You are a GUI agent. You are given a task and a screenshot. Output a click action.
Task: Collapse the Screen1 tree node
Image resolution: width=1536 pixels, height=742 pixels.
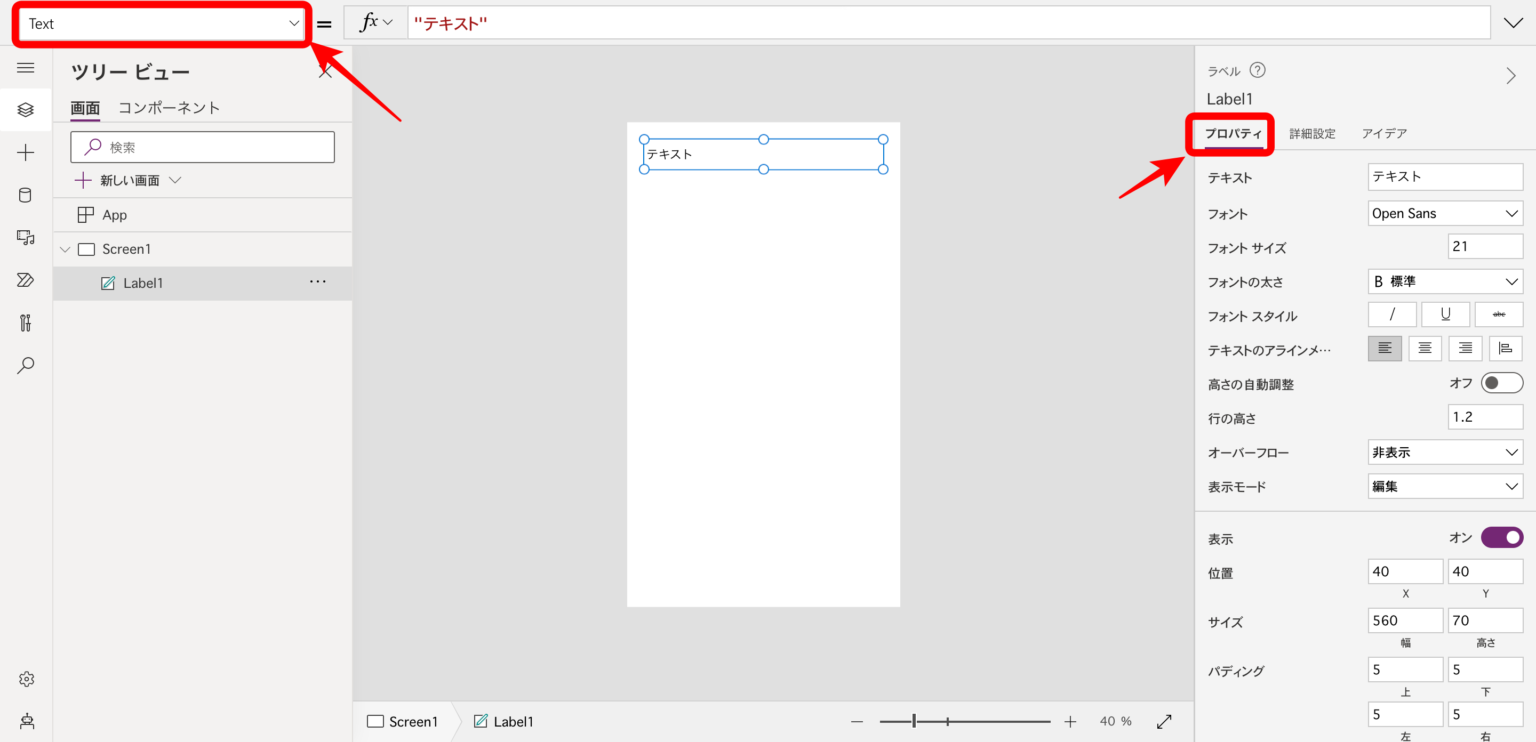coord(65,249)
